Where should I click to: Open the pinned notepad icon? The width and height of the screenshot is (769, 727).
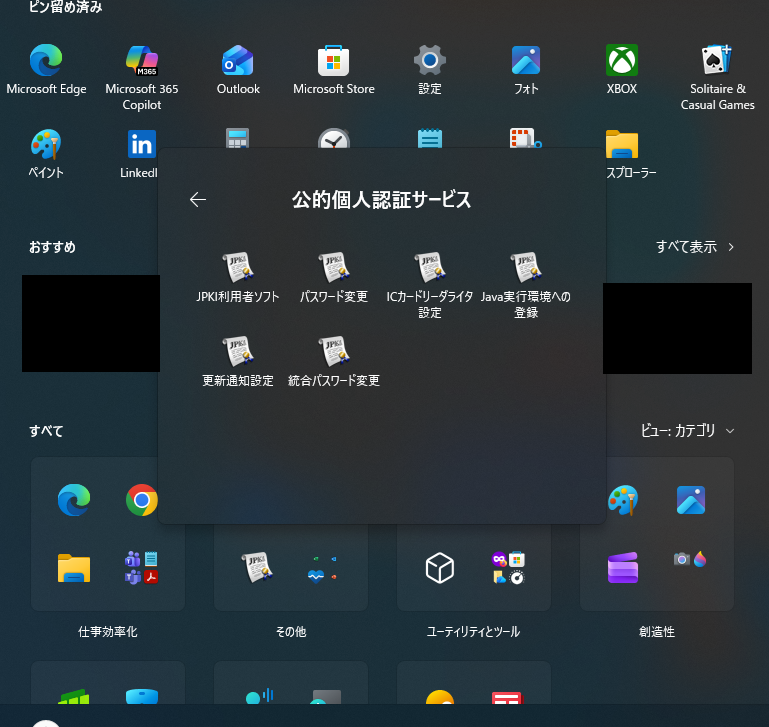point(430,138)
